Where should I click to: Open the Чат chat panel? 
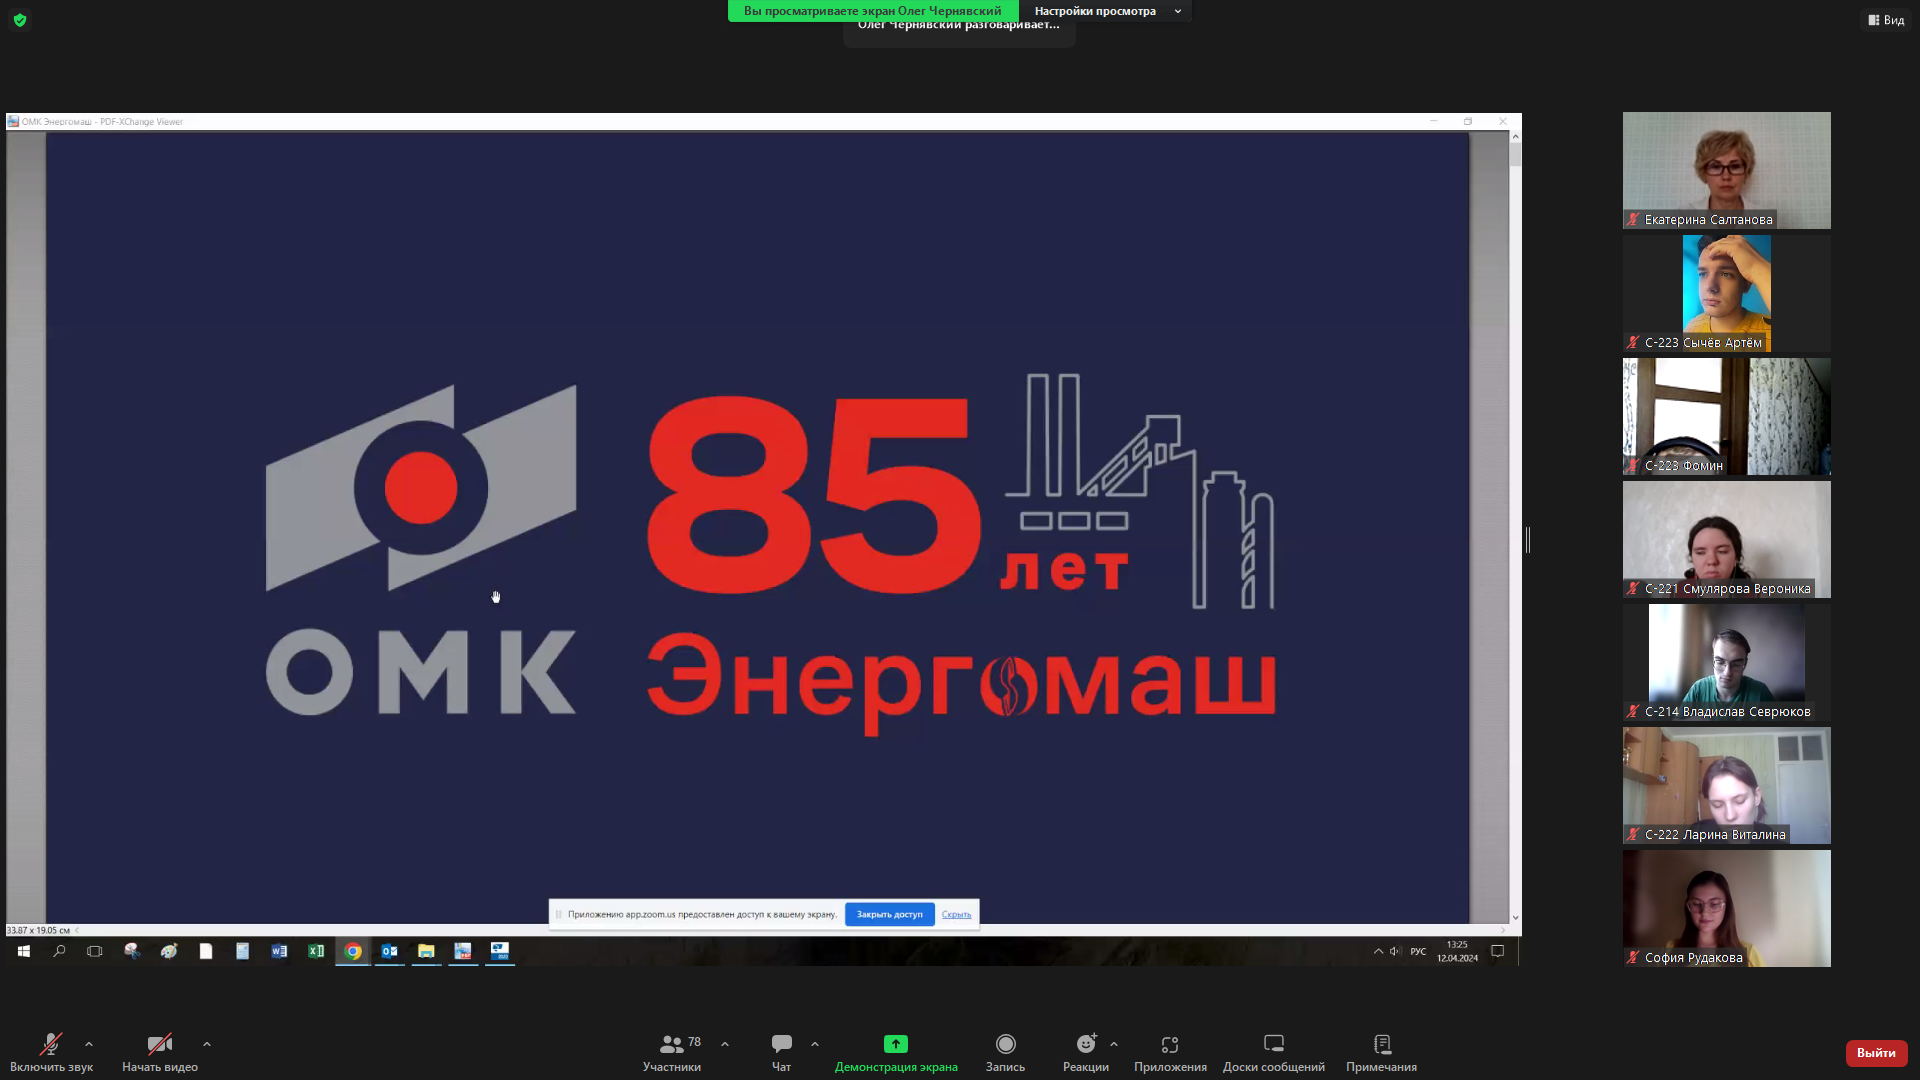pyautogui.click(x=782, y=1053)
